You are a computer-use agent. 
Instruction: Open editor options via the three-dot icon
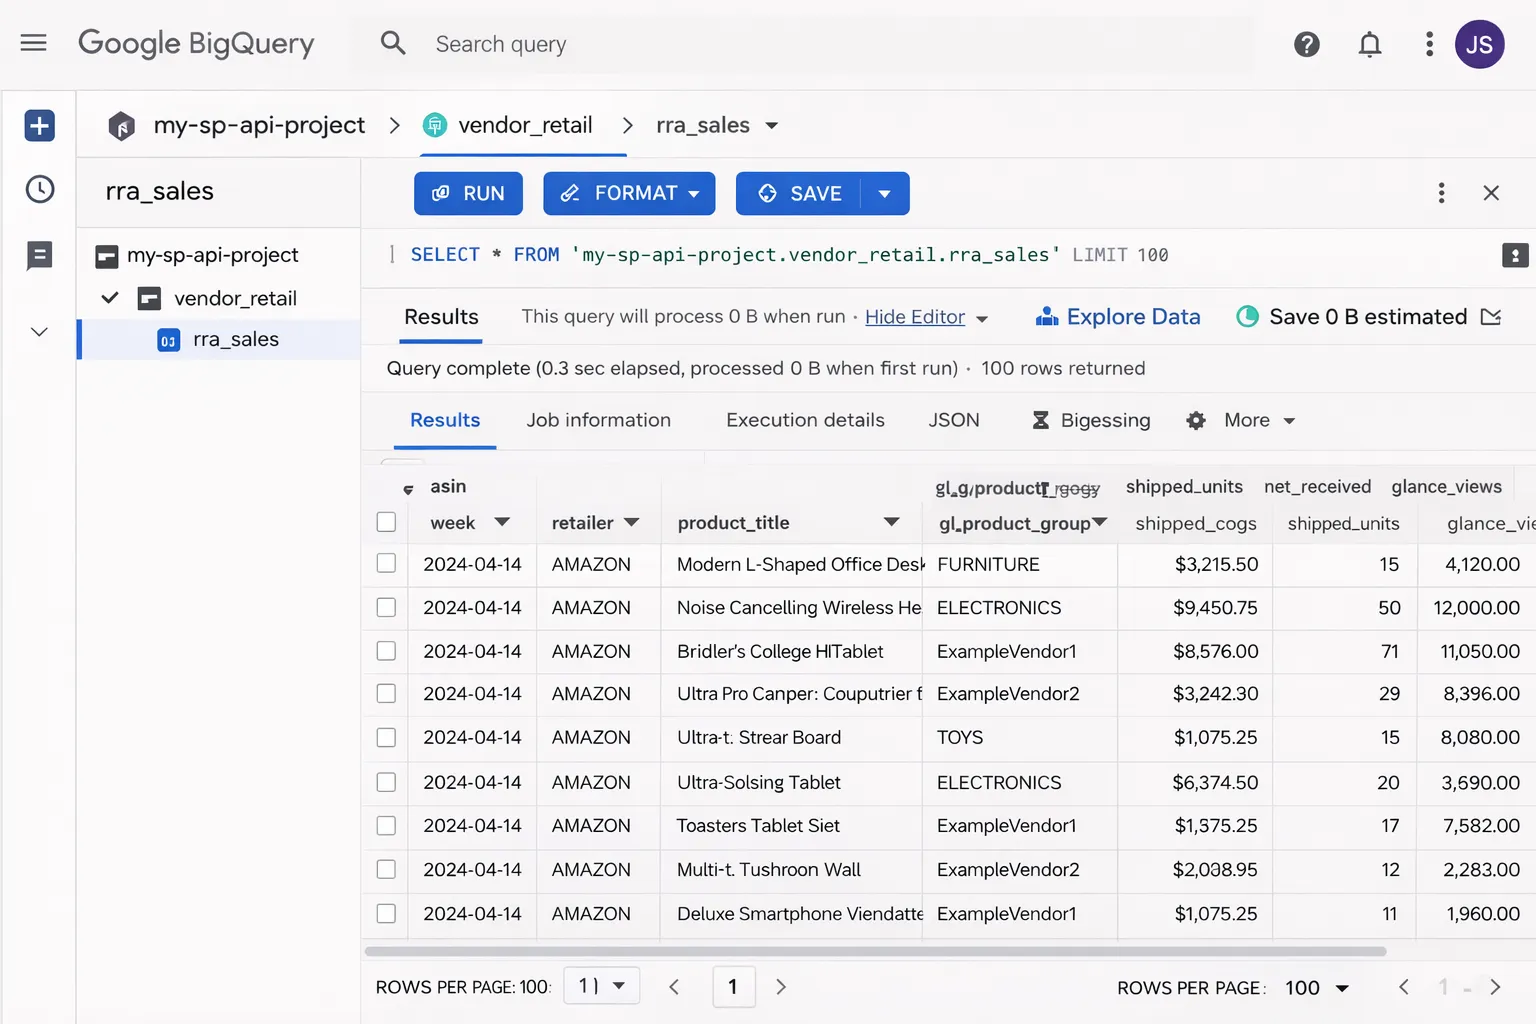(x=1441, y=192)
